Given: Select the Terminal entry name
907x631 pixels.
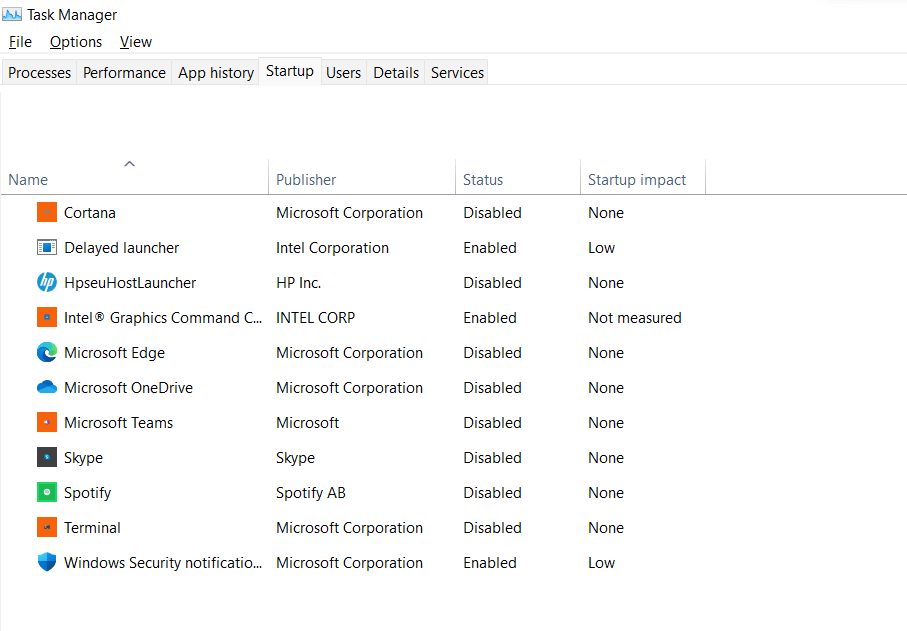Looking at the screenshot, I should 93,527.
